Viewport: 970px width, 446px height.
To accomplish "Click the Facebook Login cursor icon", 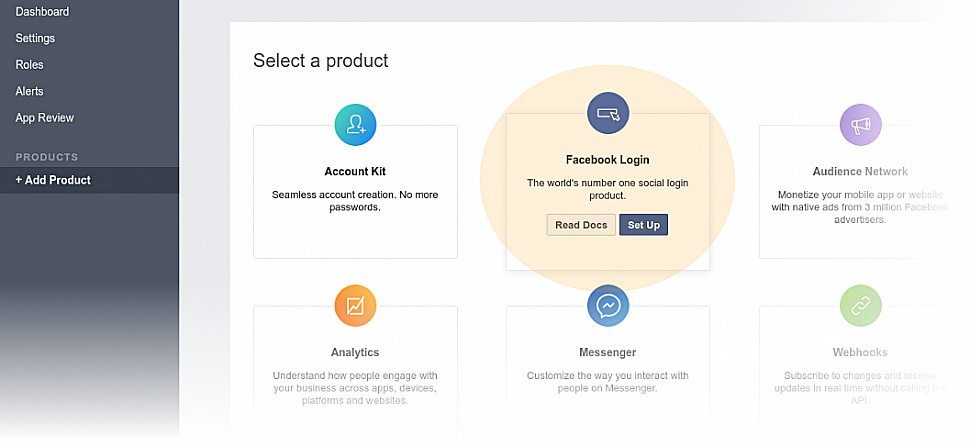I will [x=608, y=113].
